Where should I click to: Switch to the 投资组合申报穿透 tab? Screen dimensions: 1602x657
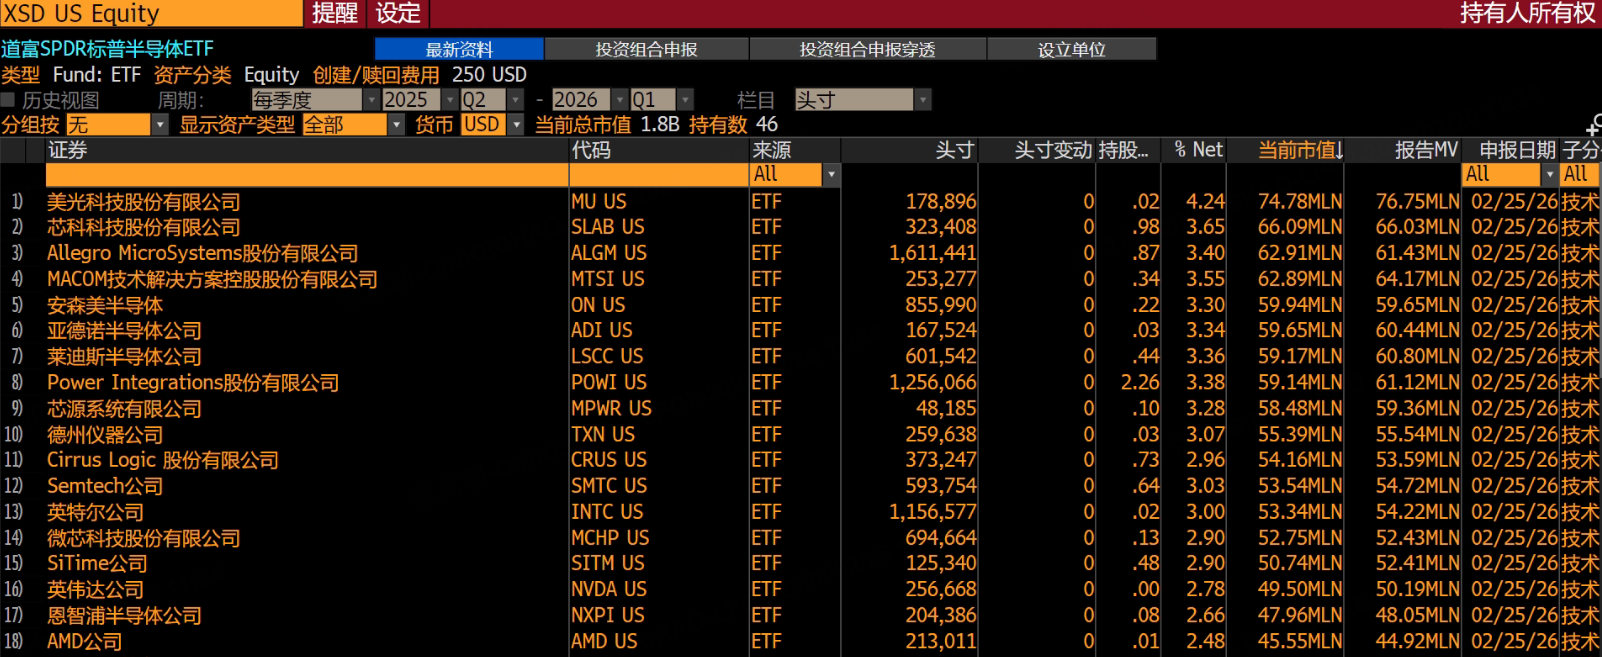867,49
